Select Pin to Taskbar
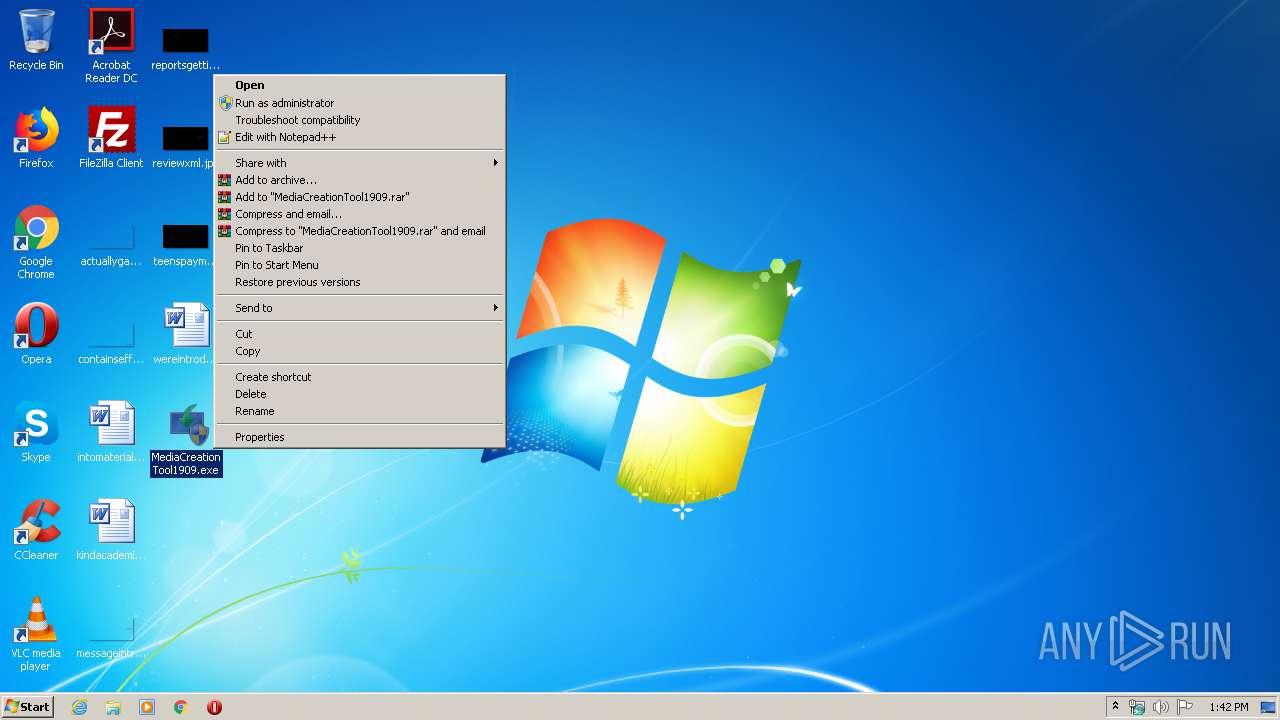The height and width of the screenshot is (720, 1280). [x=360, y=248]
